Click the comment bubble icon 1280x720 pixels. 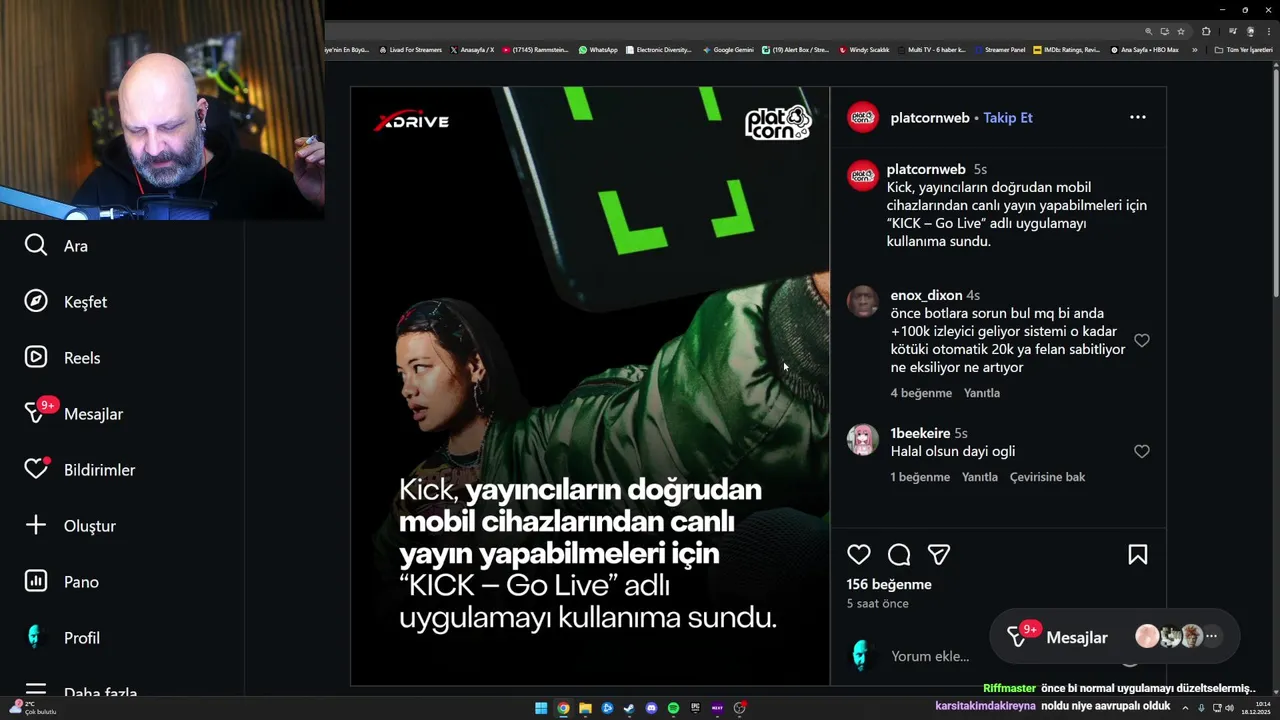pos(899,555)
